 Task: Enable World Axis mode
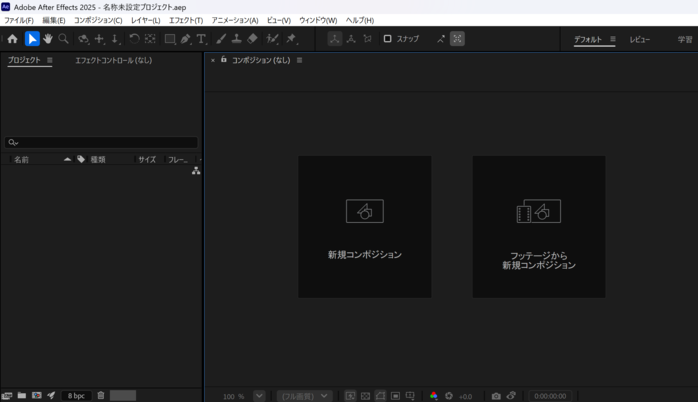pyautogui.click(x=351, y=39)
